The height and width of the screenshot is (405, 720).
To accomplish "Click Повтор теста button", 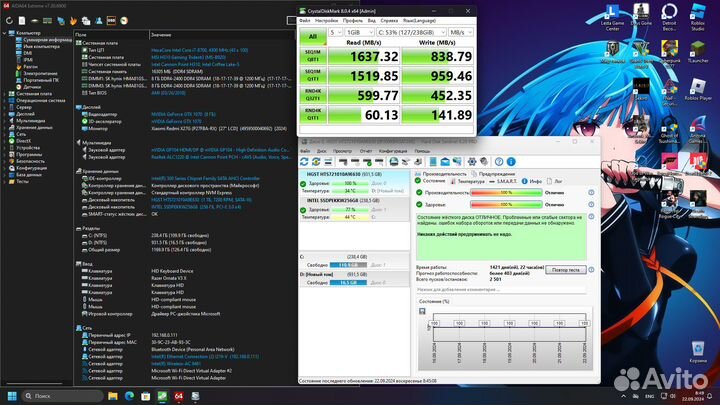I will [x=566, y=270].
